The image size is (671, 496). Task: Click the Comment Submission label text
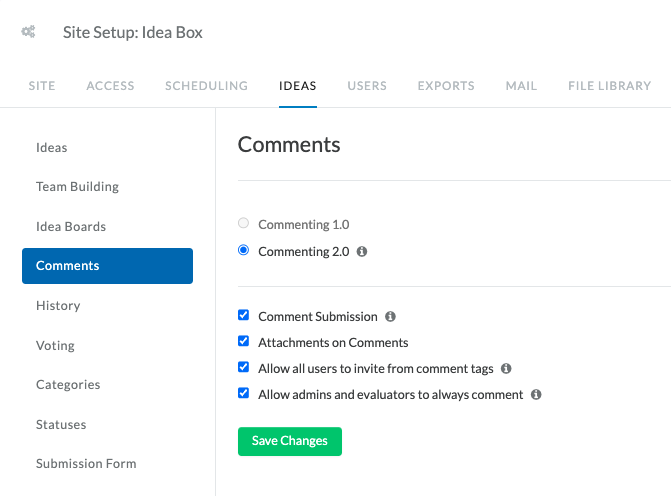(318, 317)
